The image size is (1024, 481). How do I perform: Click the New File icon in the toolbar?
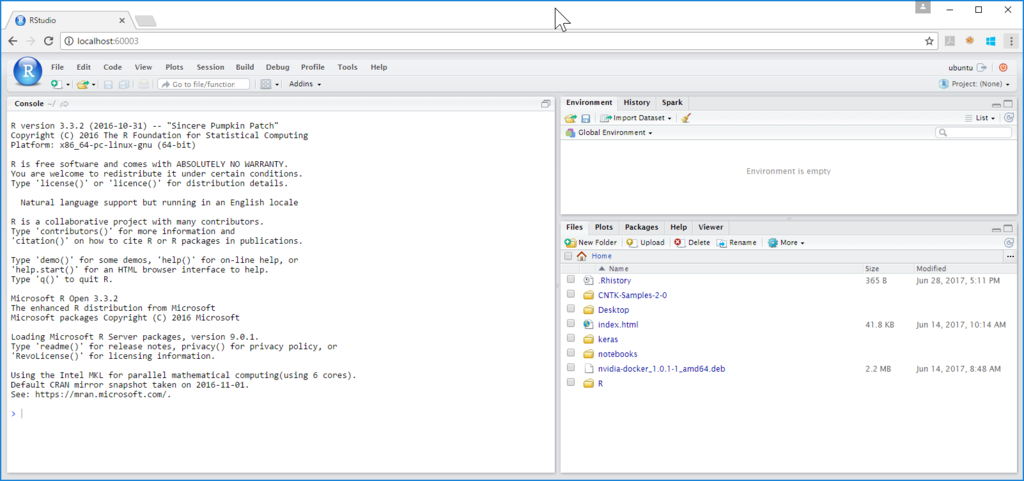pos(56,84)
